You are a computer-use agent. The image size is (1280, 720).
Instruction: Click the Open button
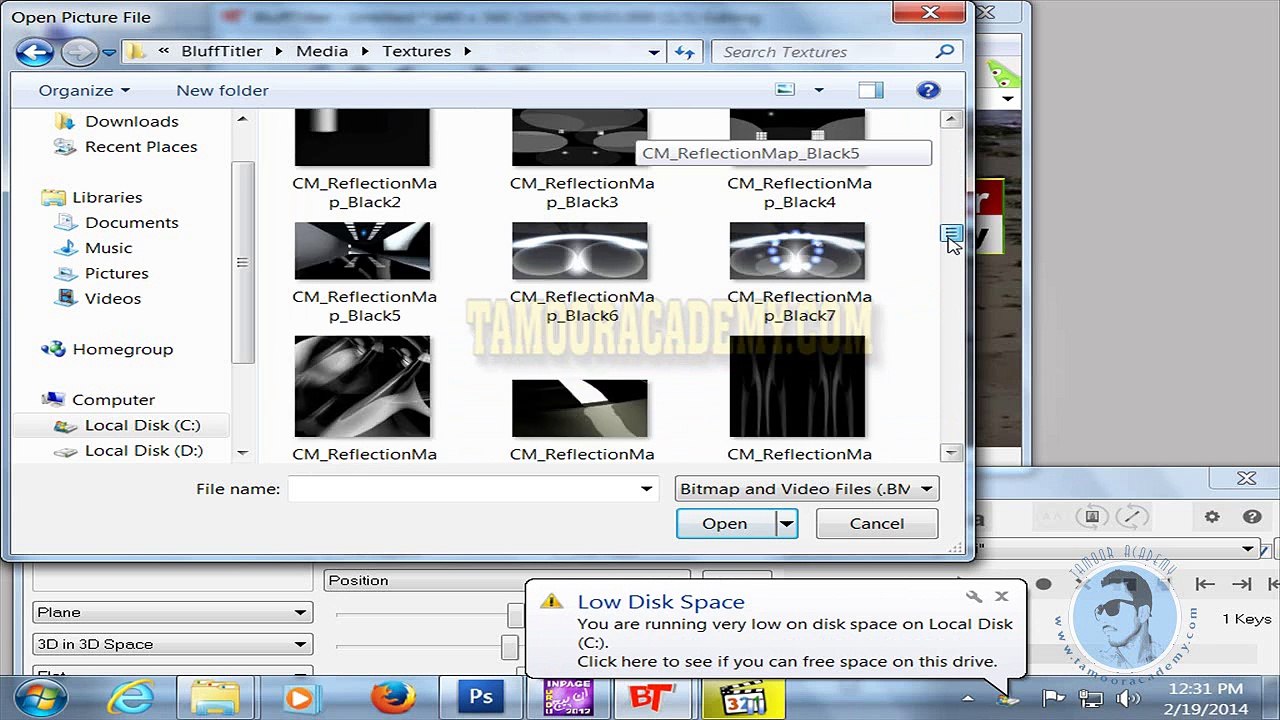[726, 524]
